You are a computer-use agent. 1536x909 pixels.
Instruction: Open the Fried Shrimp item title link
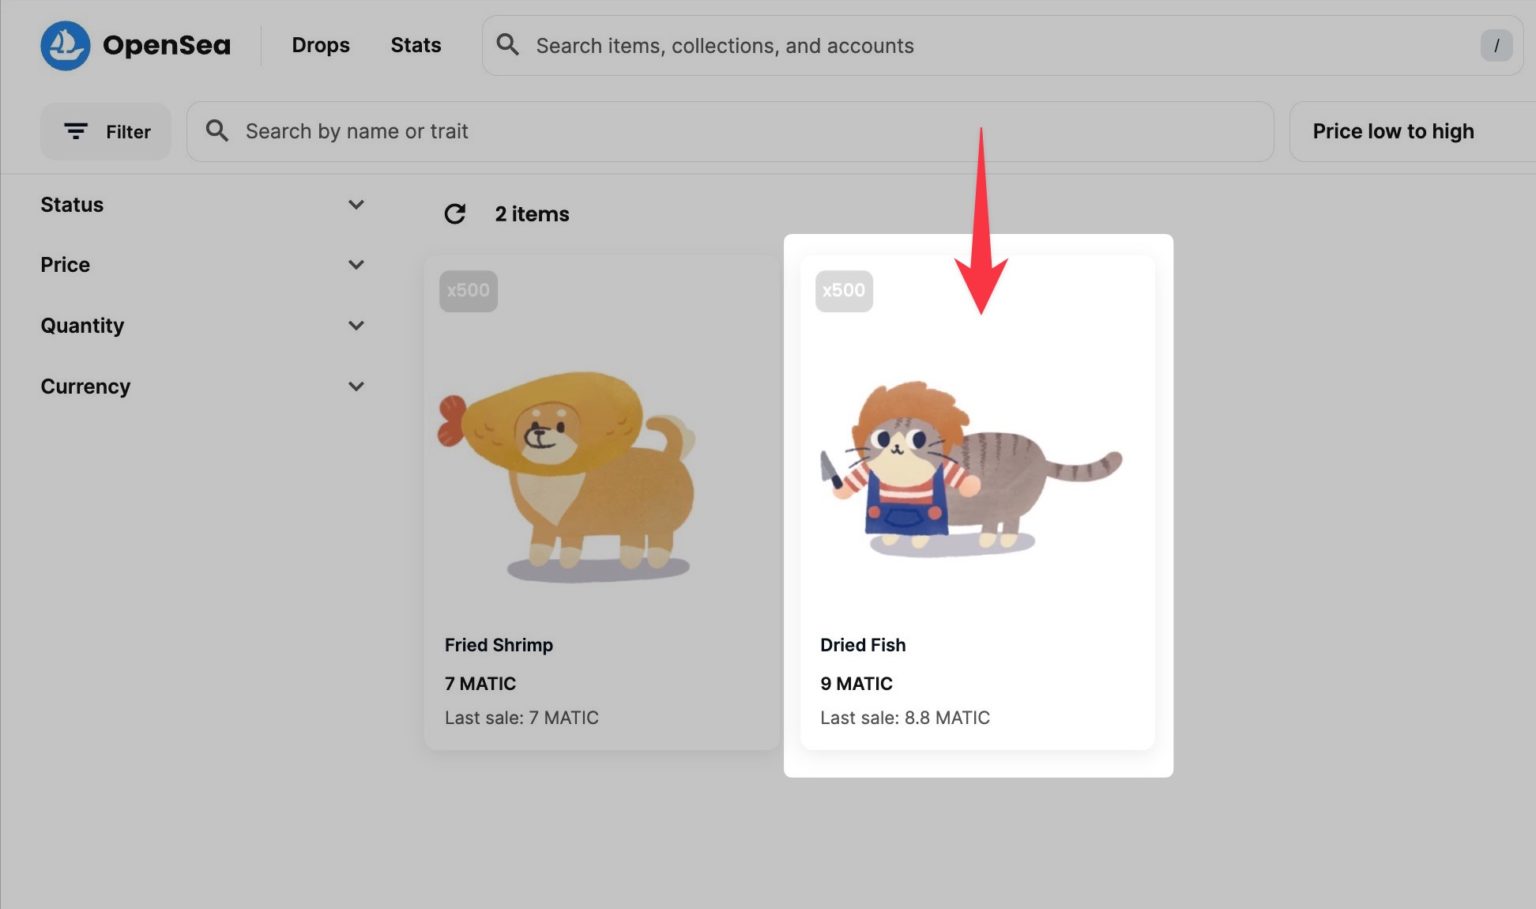click(x=499, y=645)
